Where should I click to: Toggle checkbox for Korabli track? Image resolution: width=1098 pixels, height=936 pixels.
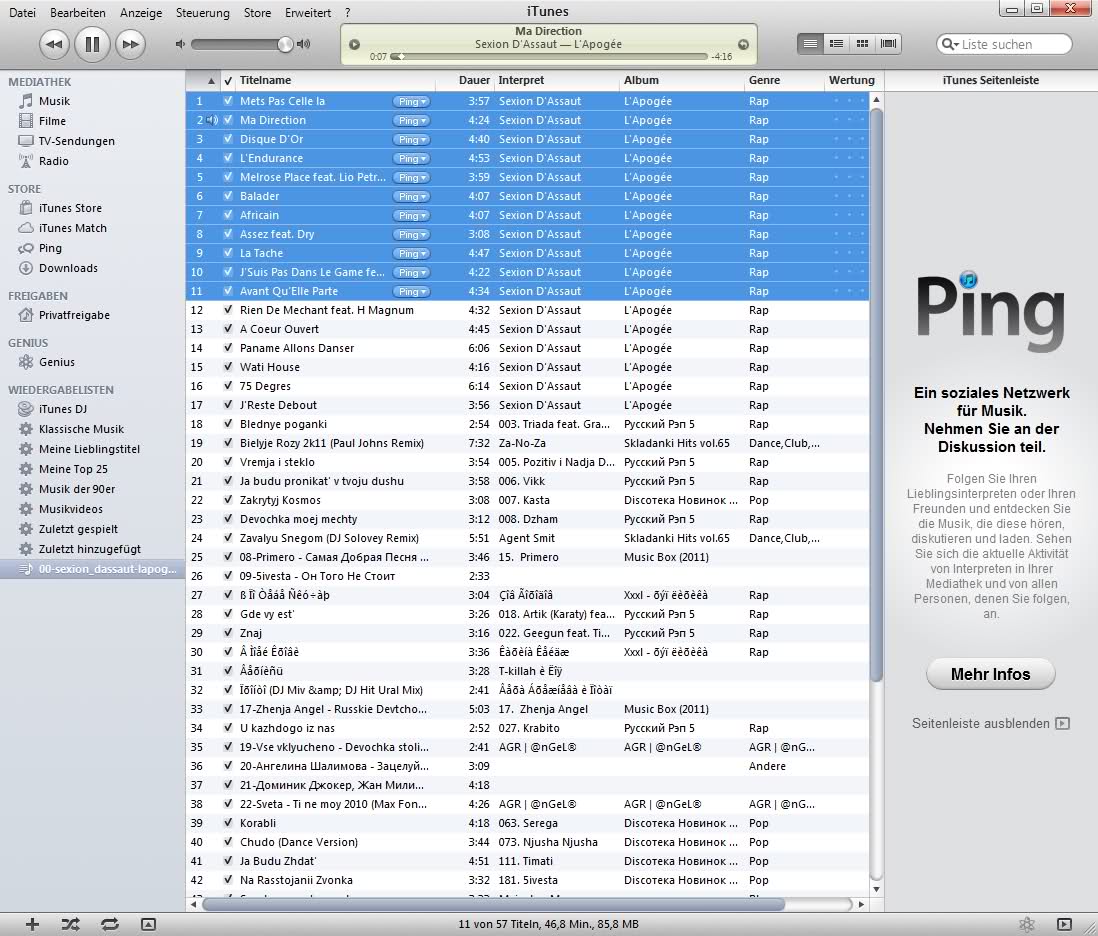click(228, 823)
